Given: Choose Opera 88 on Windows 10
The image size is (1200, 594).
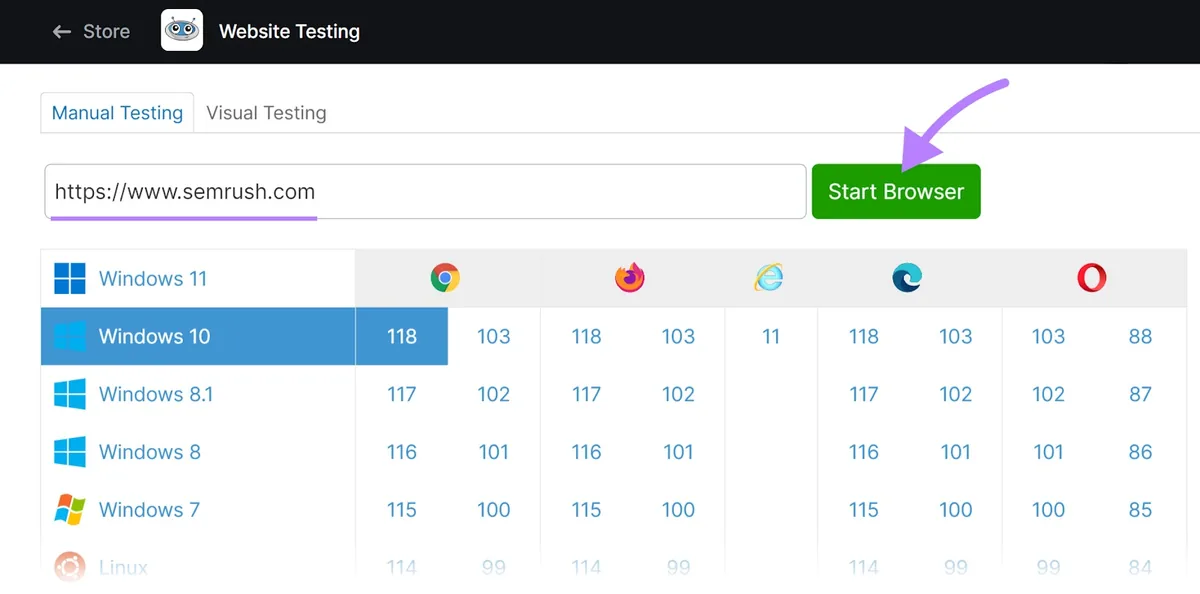Looking at the screenshot, I should pos(1141,336).
